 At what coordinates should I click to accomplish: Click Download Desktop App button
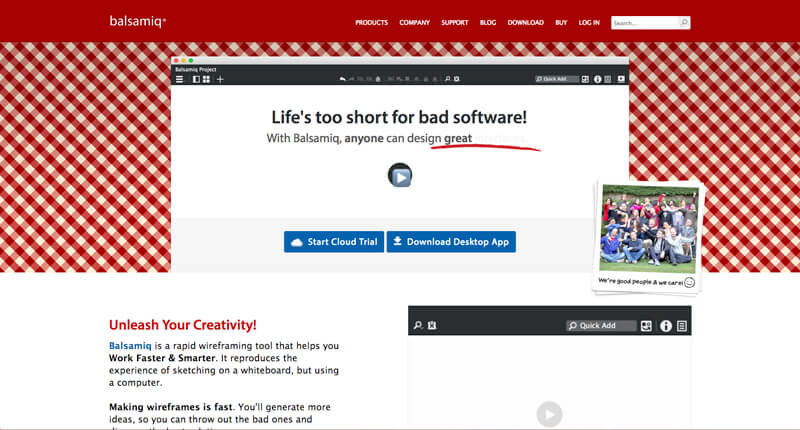point(451,242)
